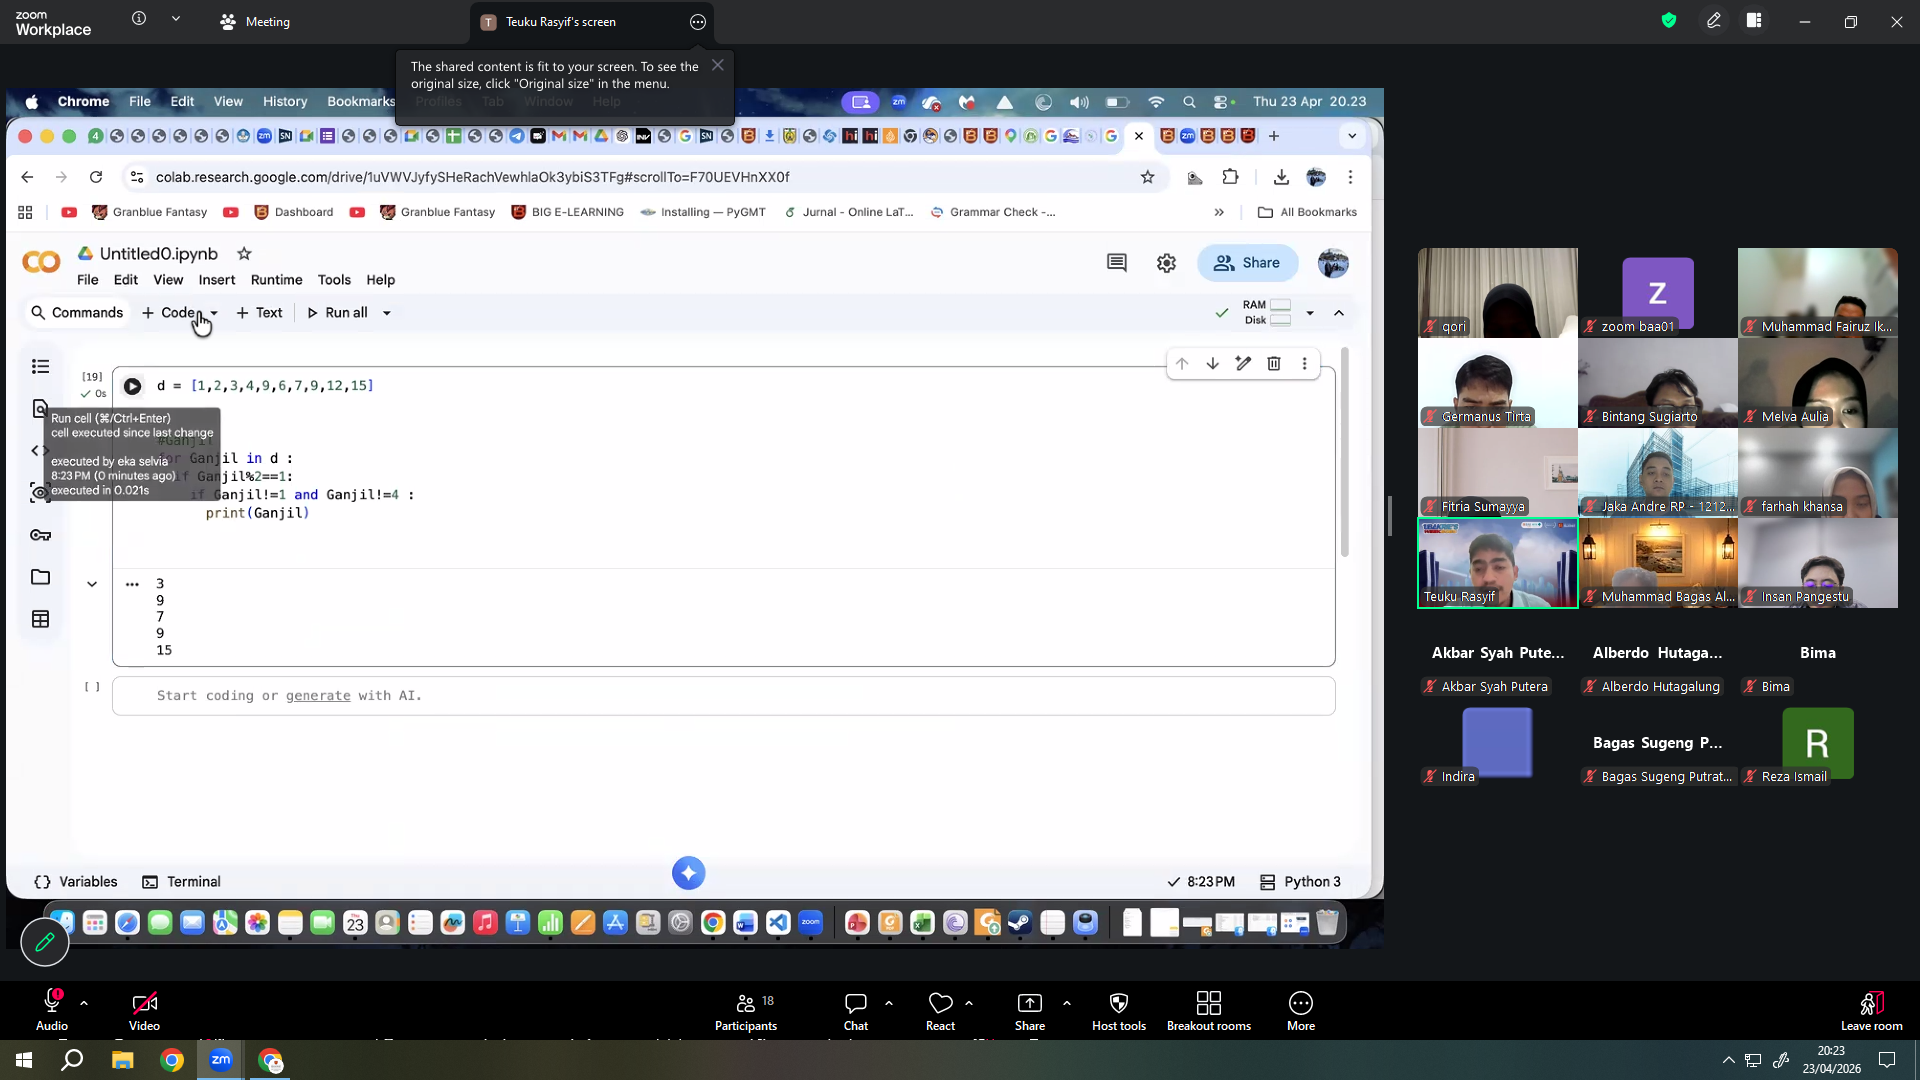Reload the Colab page

click(96, 177)
